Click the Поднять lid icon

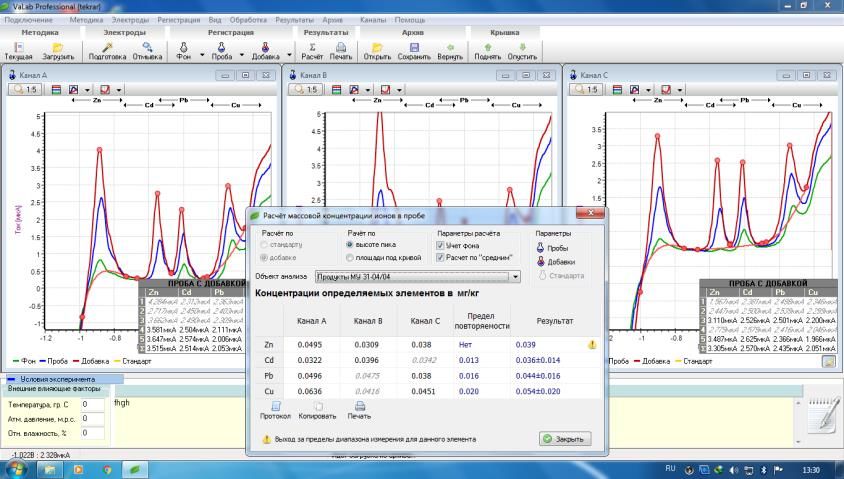click(x=487, y=47)
